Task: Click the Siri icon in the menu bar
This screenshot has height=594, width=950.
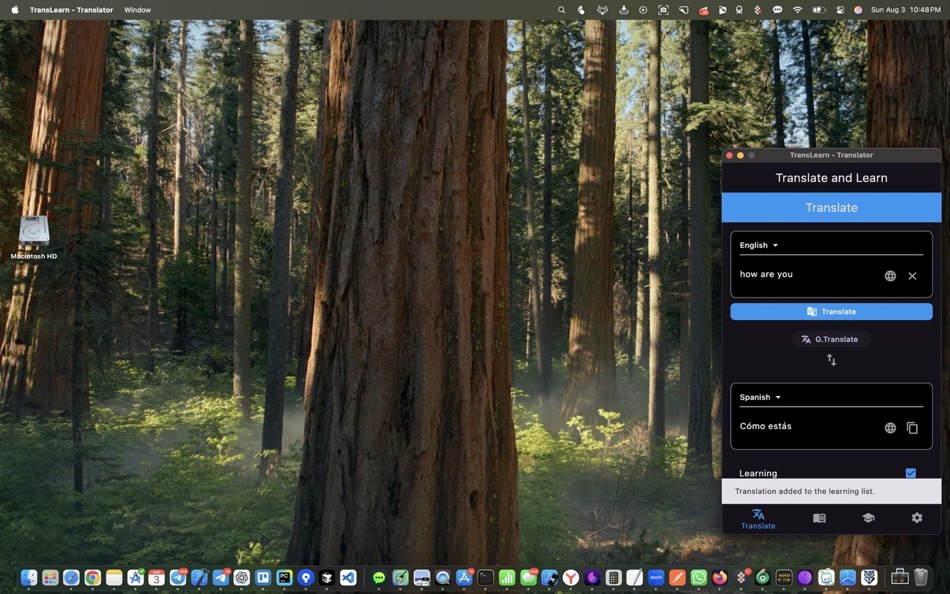Action: tap(859, 10)
